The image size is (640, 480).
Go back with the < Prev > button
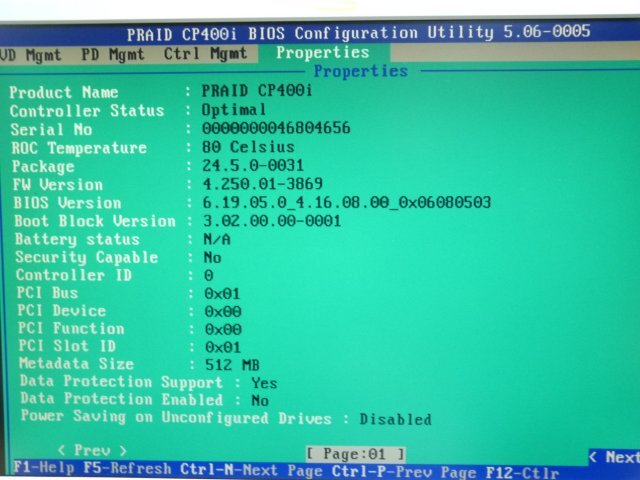click(x=92, y=450)
